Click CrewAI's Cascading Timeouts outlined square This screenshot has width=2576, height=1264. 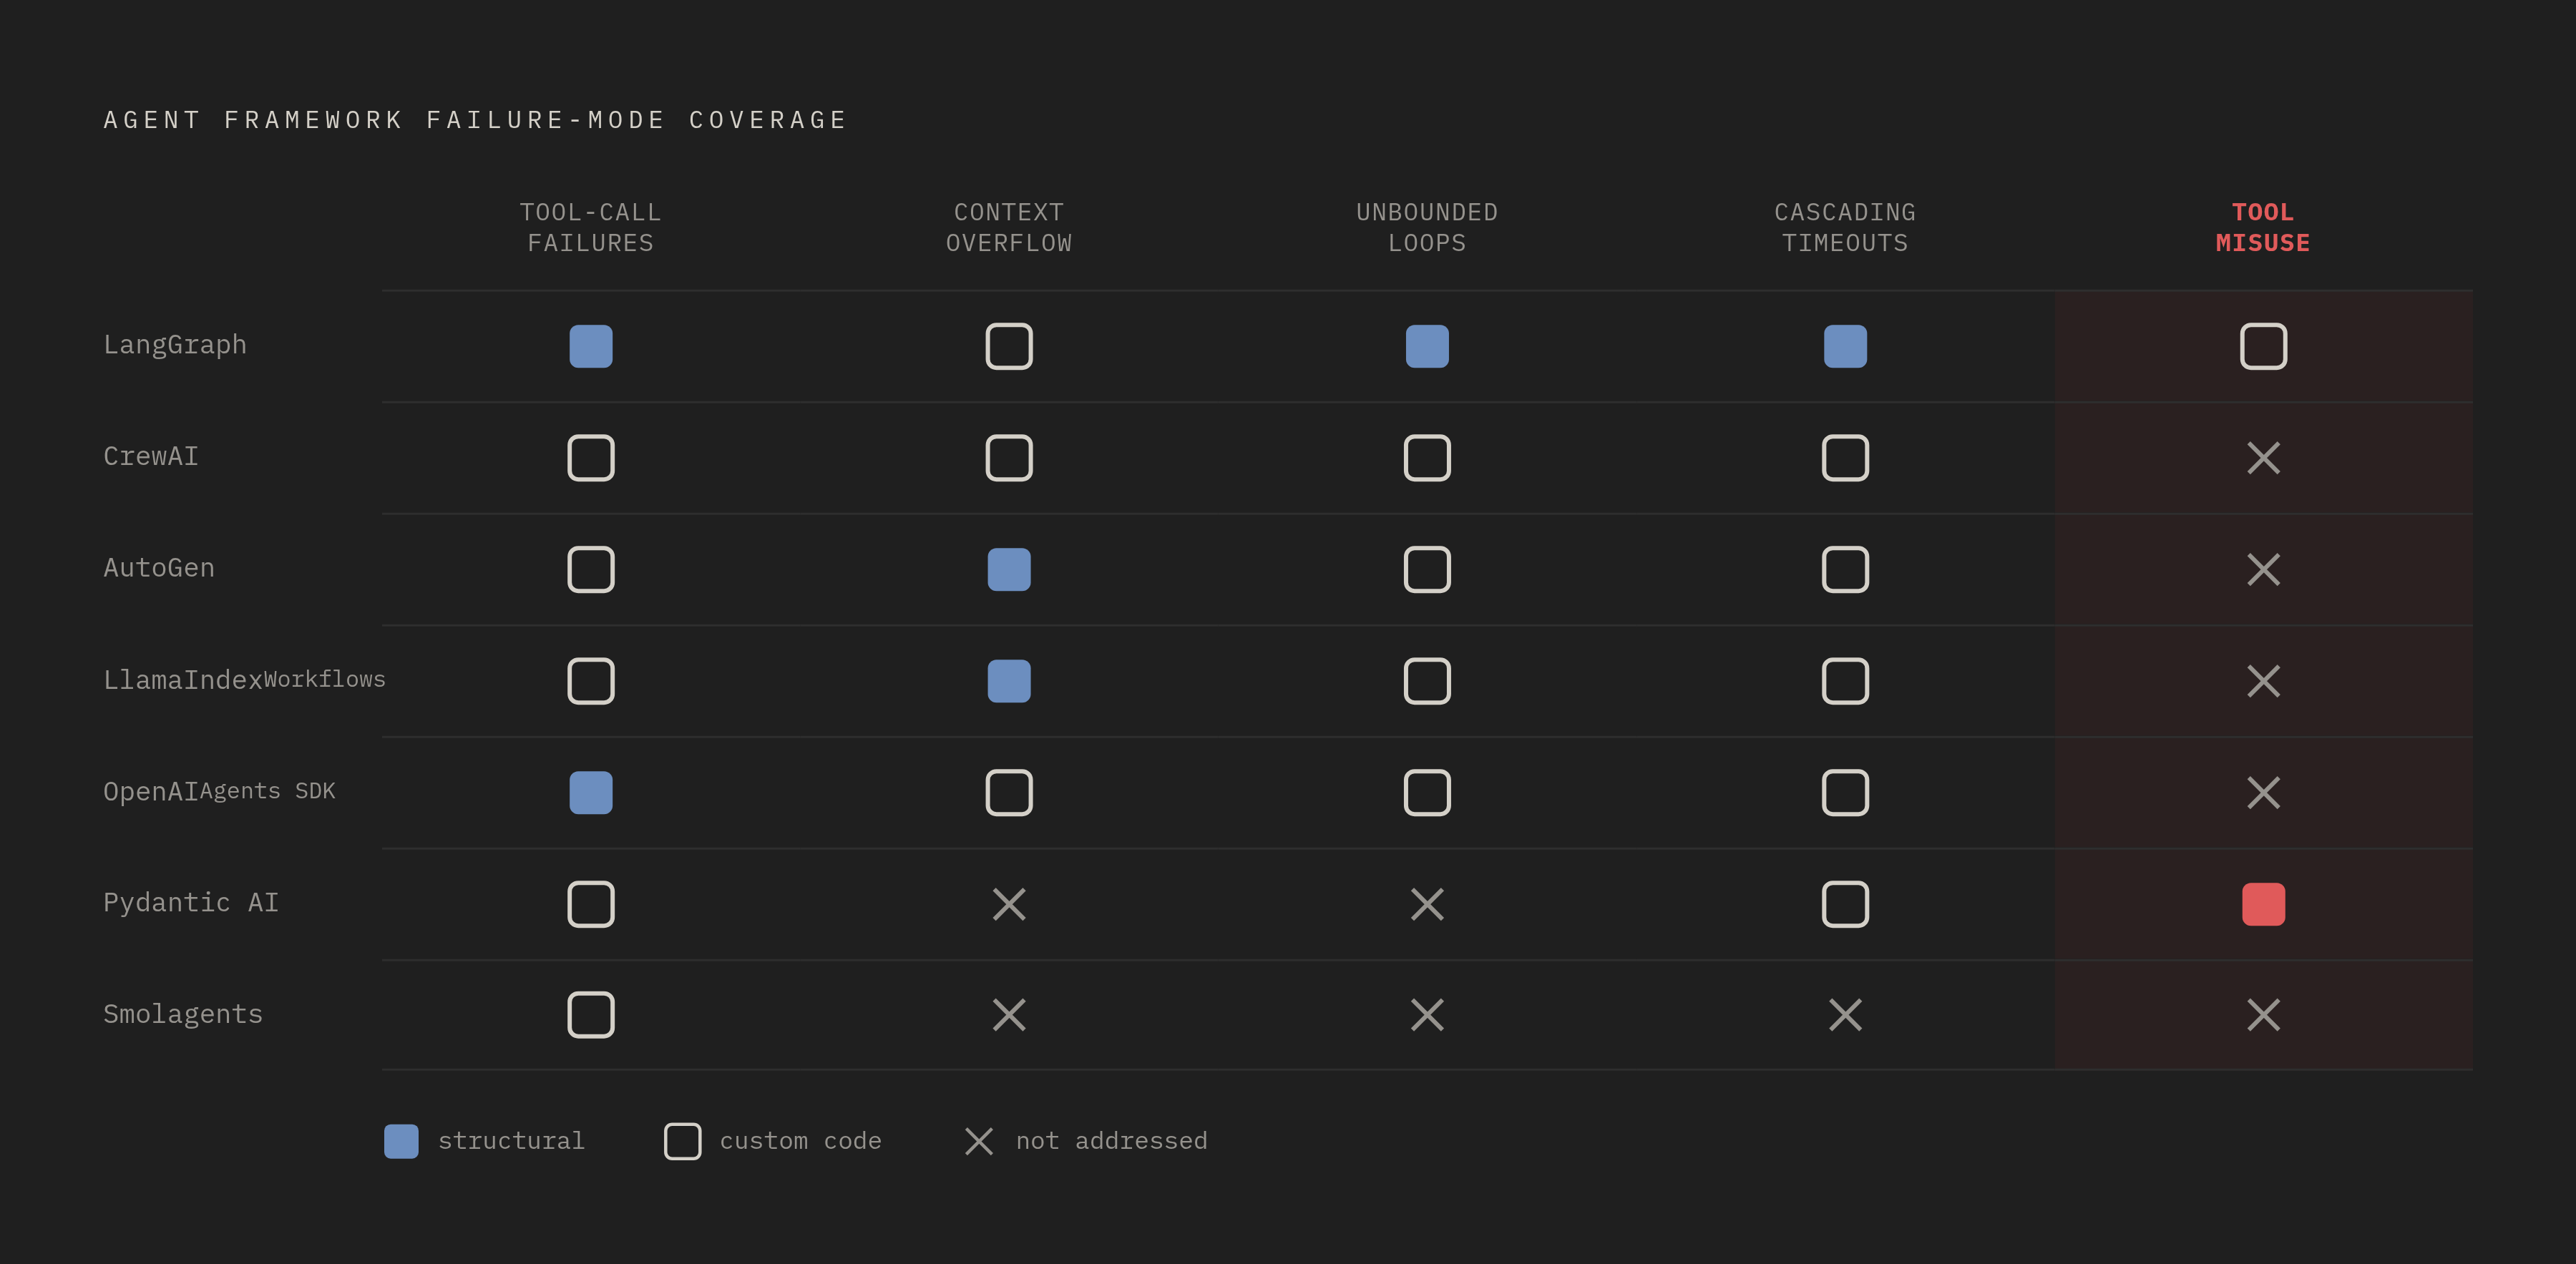[1845, 458]
